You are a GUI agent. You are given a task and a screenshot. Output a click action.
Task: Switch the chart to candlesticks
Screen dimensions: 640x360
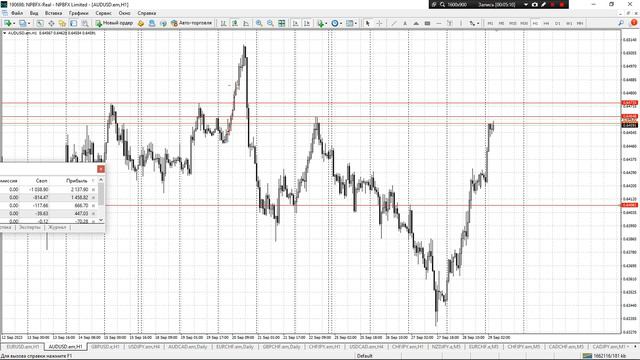[x=235, y=23]
